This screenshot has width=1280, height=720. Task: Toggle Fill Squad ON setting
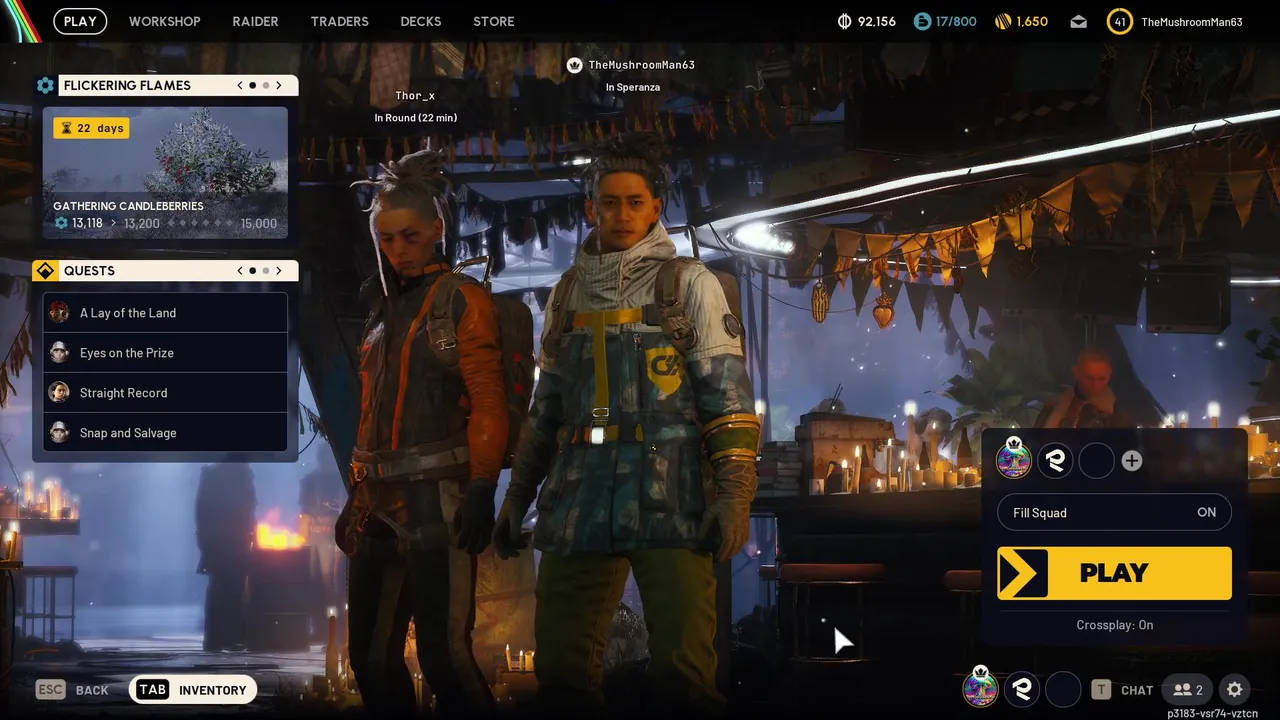click(1114, 512)
